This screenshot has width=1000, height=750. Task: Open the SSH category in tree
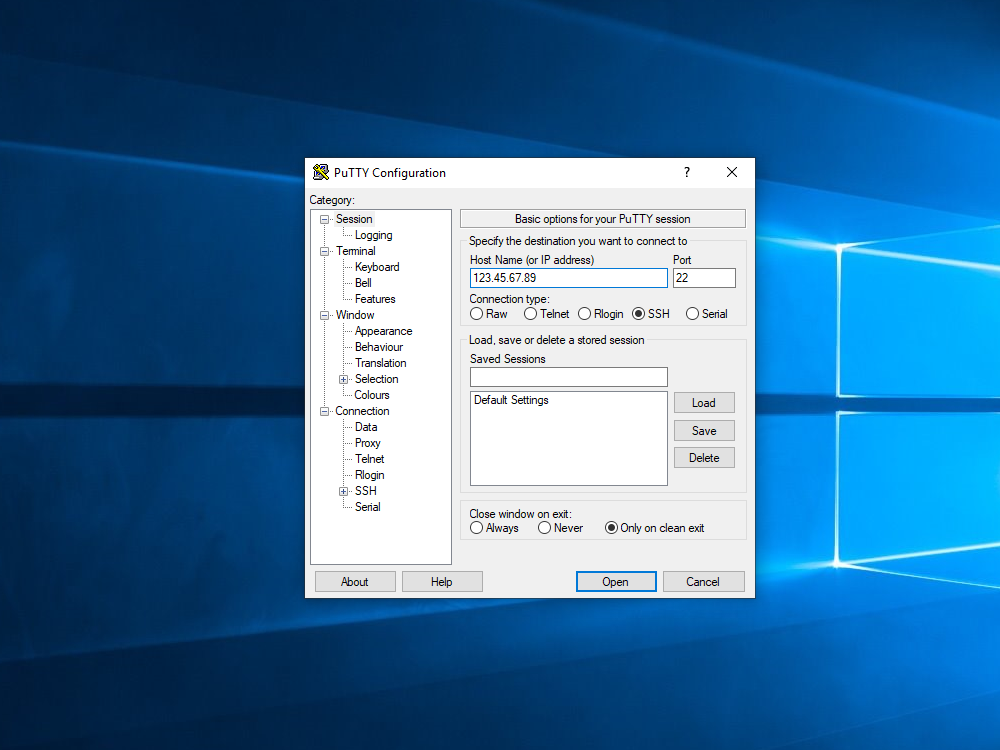[365, 490]
